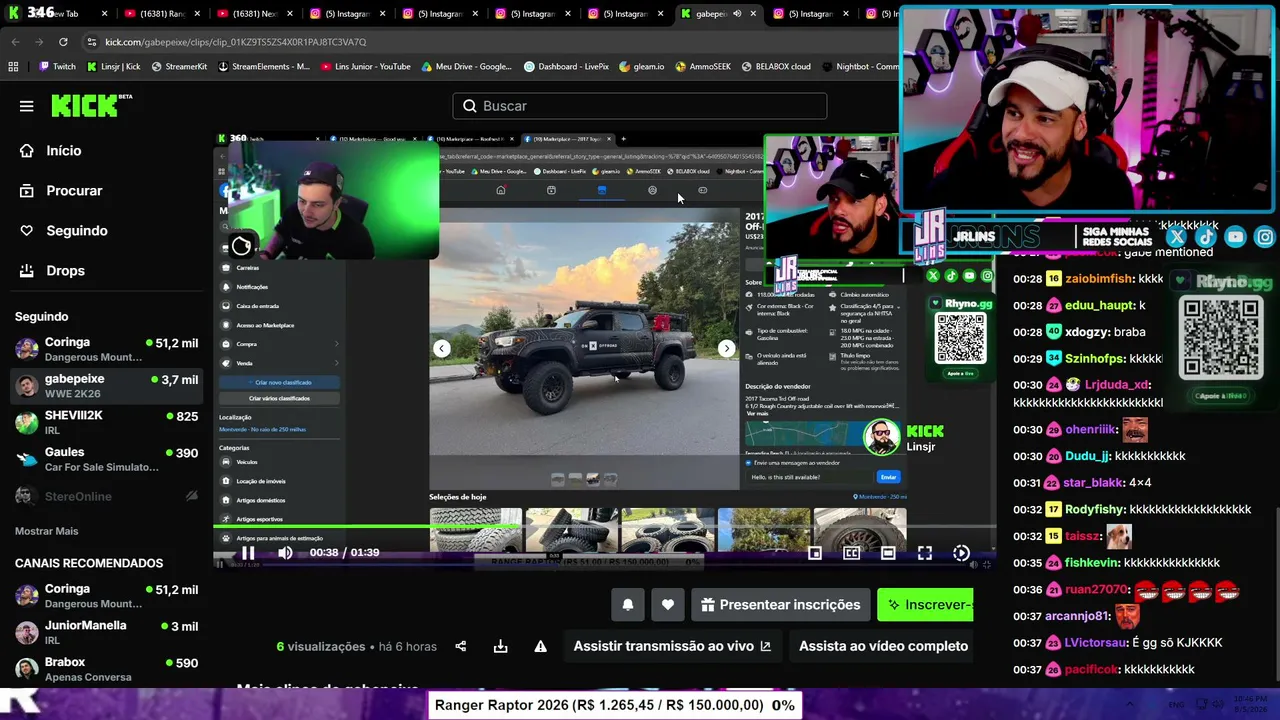Open Início in the Kick sidebar
Screen dimensions: 1280x720
point(105,151)
